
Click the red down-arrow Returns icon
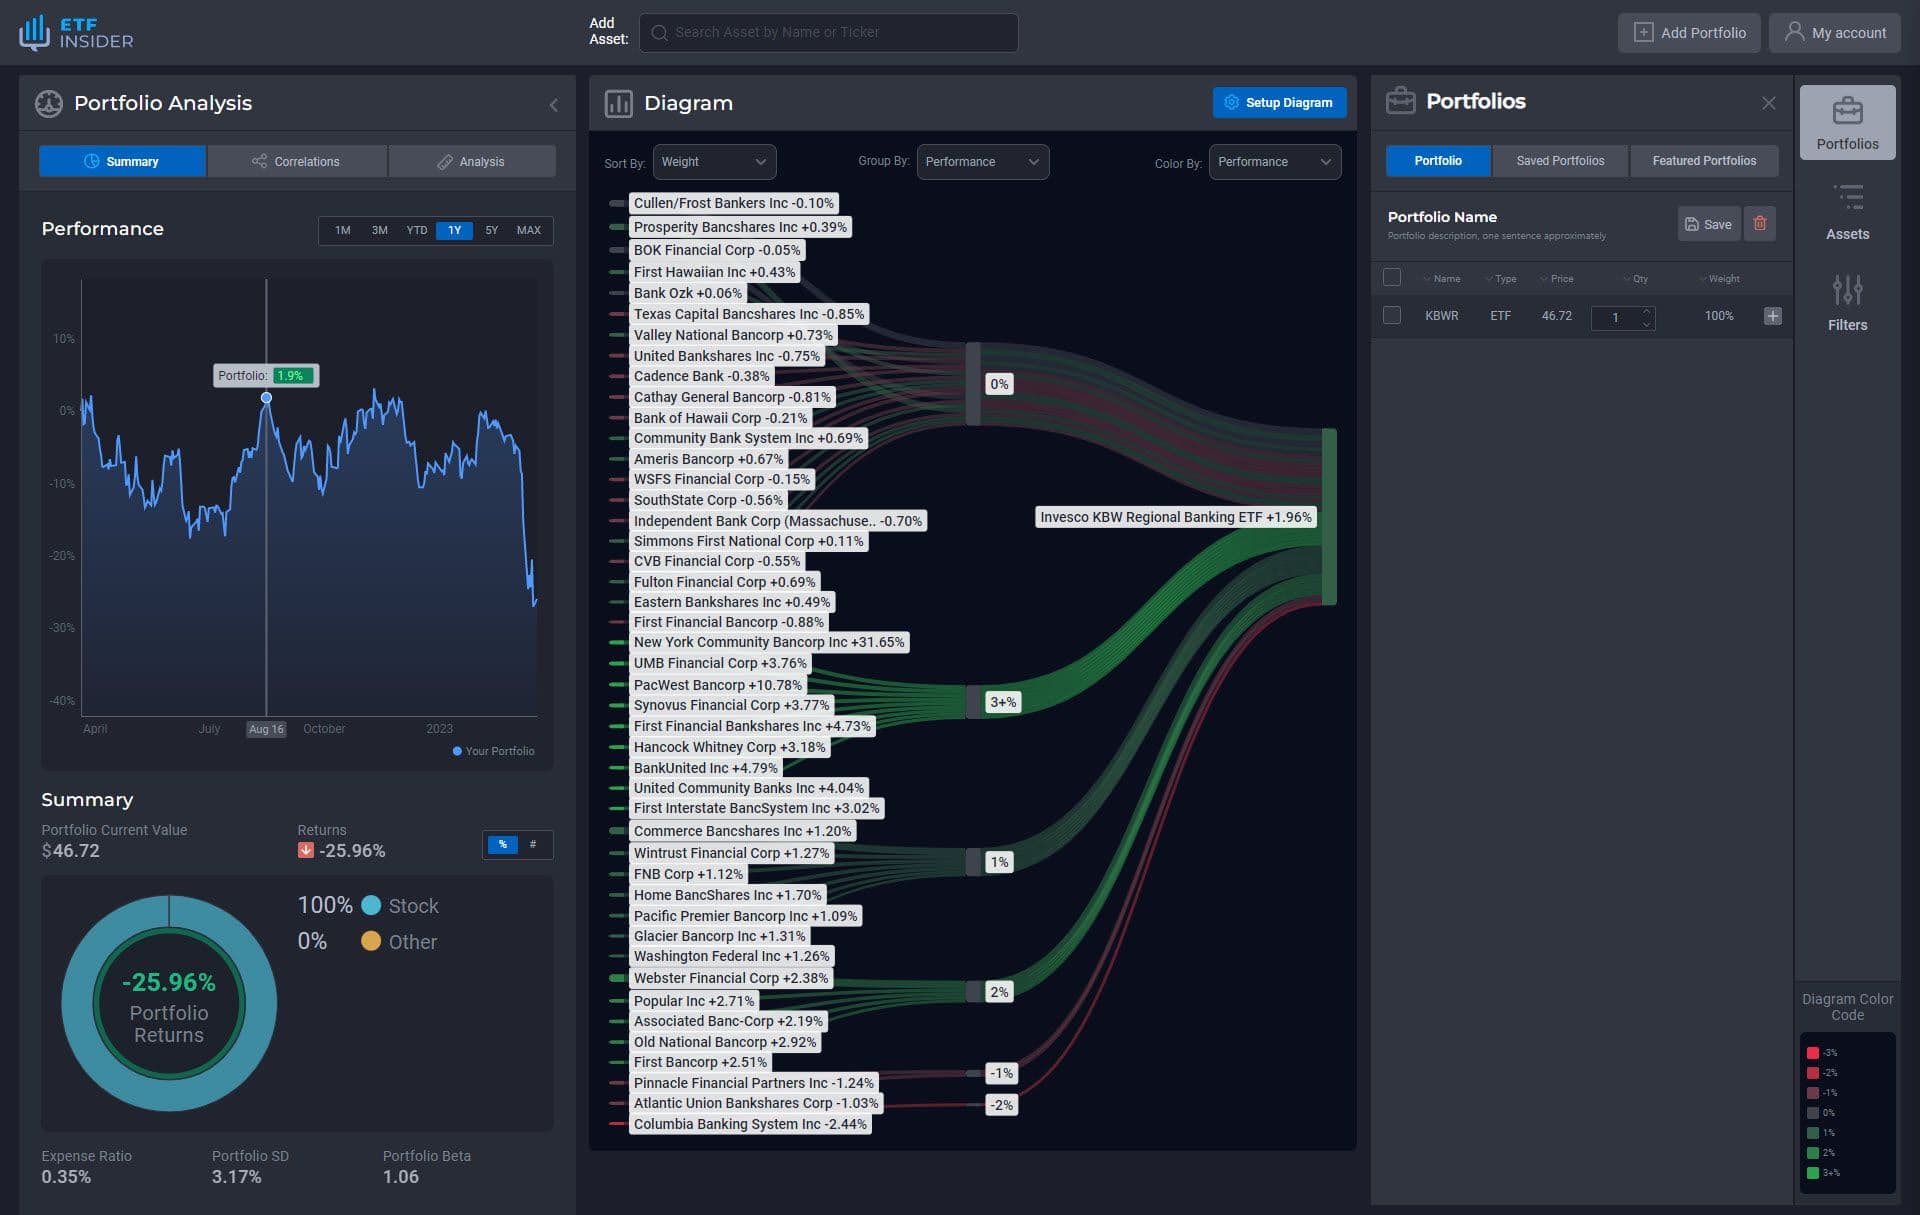[306, 850]
